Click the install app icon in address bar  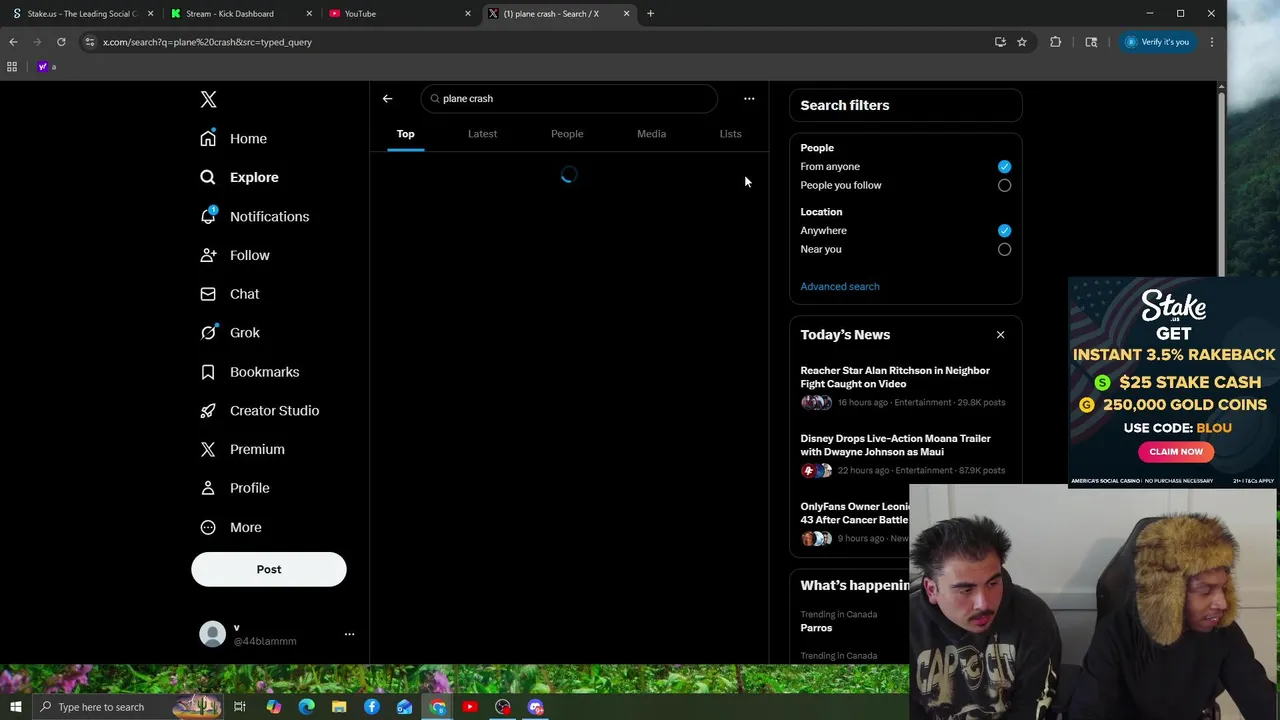1000,42
